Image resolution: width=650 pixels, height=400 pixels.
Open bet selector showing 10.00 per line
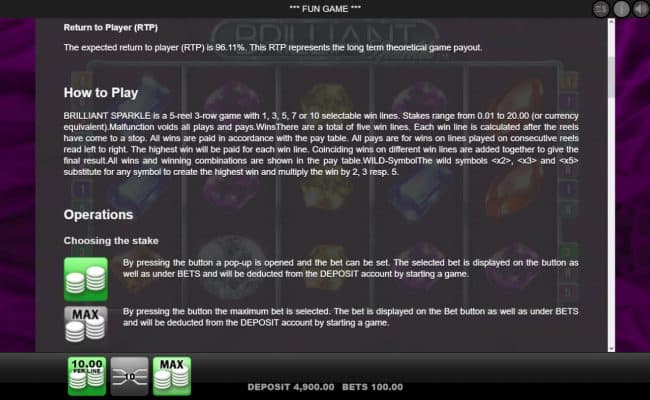click(x=87, y=376)
